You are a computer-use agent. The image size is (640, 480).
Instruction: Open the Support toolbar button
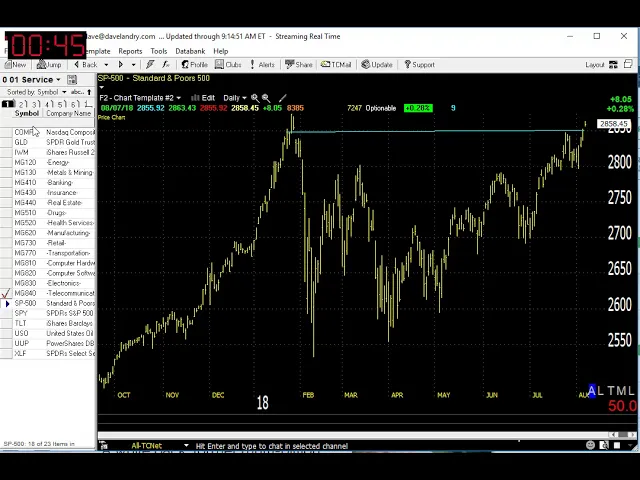419,64
